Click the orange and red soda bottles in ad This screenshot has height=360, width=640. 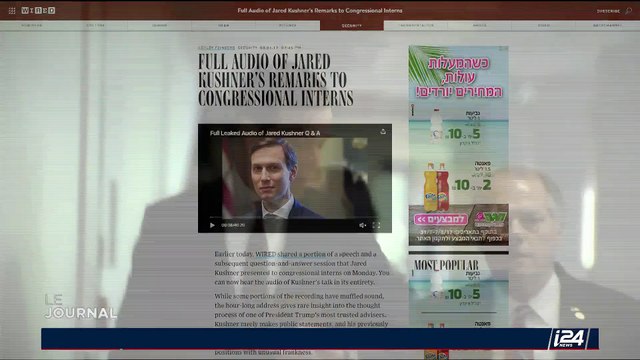436,187
